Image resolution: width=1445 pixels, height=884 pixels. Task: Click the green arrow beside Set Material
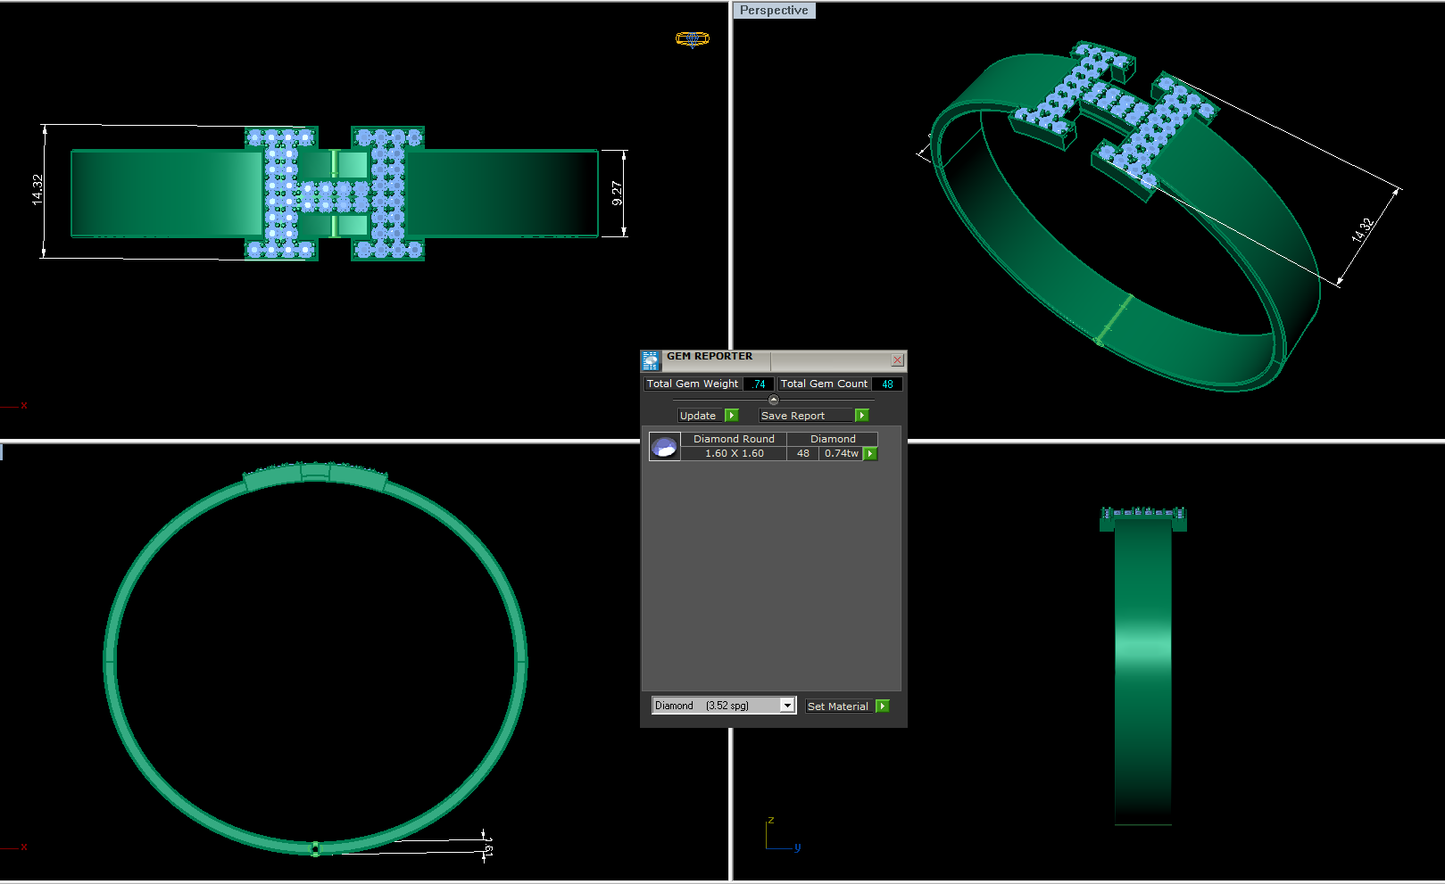(x=882, y=706)
